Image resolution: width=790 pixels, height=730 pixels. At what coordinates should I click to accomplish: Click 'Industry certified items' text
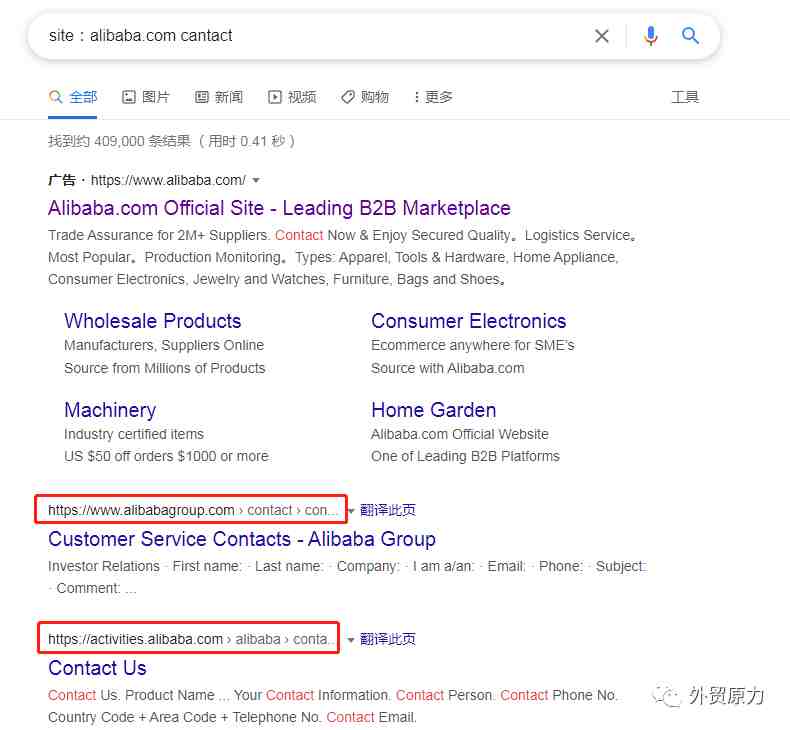[134, 434]
